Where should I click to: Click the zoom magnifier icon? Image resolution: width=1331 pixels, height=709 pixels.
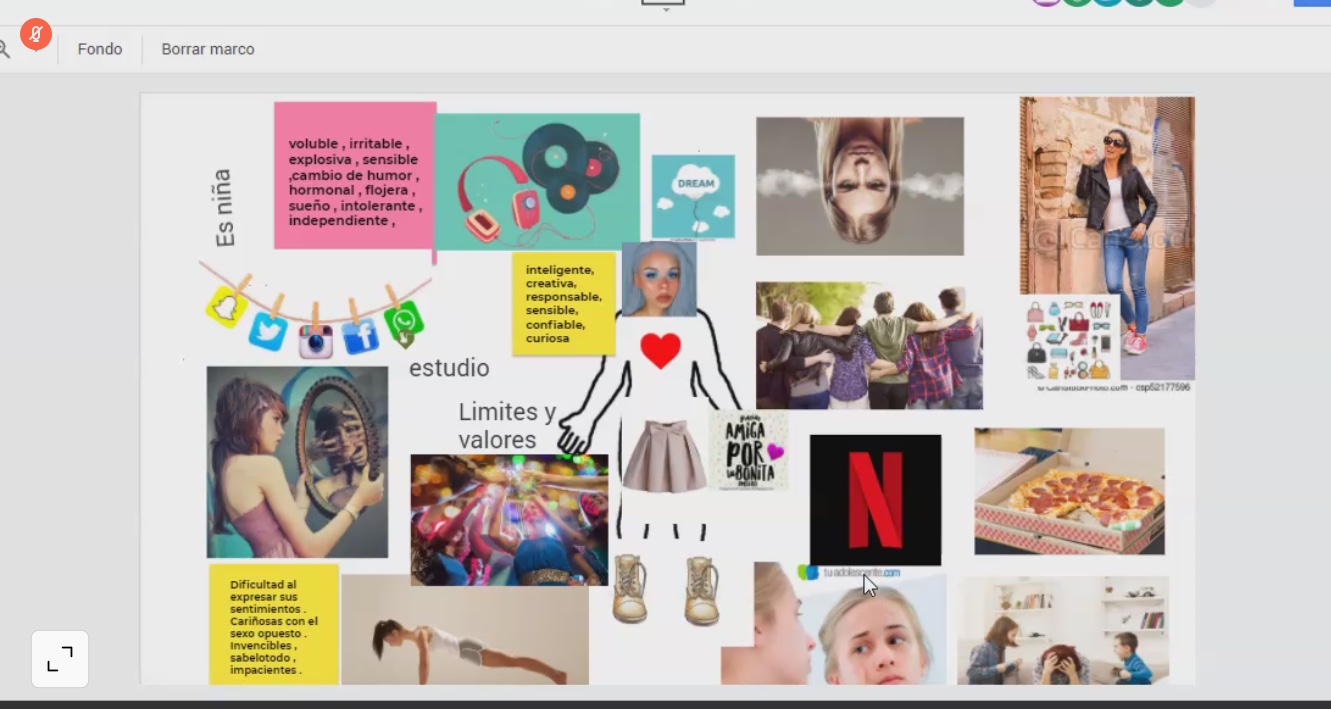click(4, 49)
